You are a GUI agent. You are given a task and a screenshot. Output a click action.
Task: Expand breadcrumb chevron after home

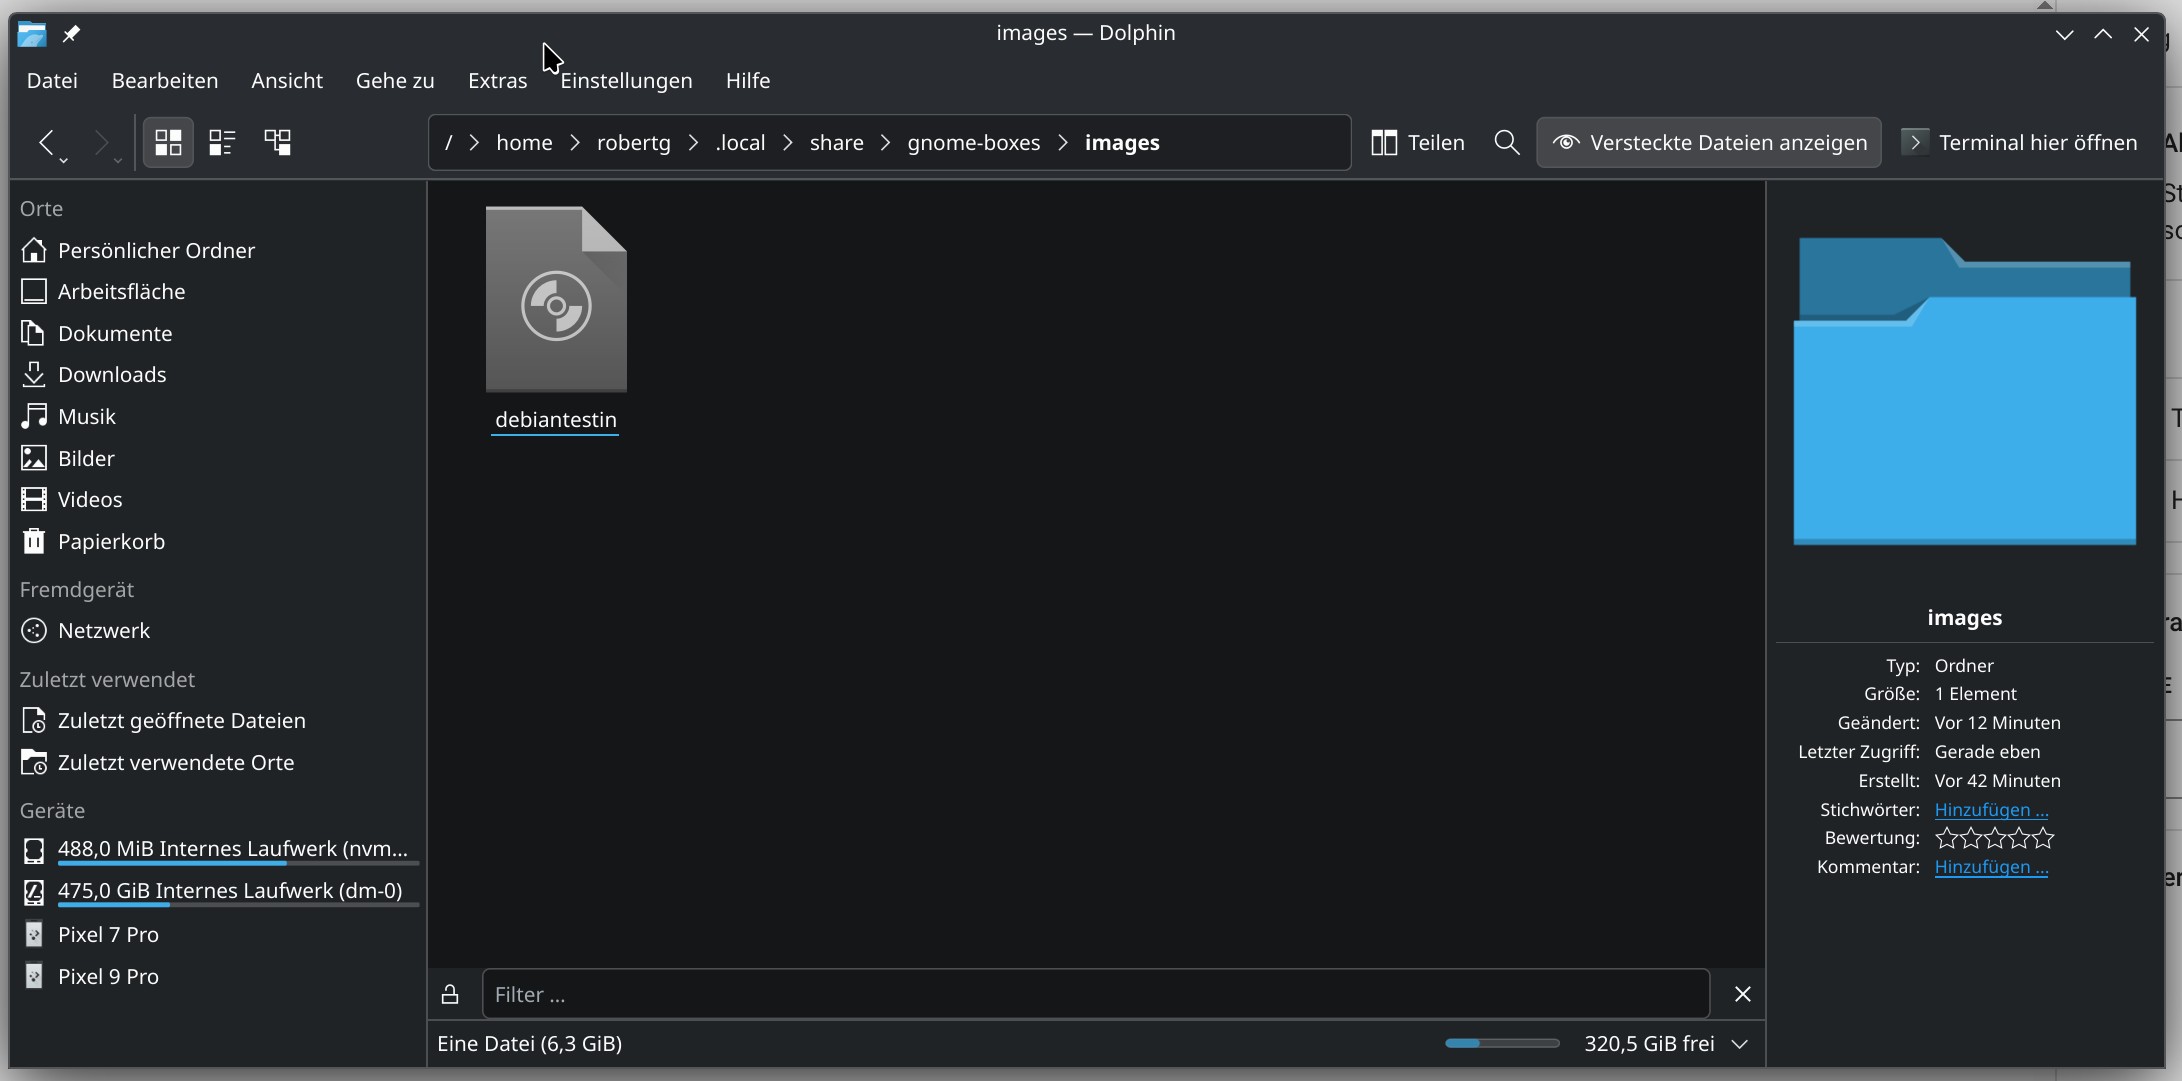click(x=575, y=142)
